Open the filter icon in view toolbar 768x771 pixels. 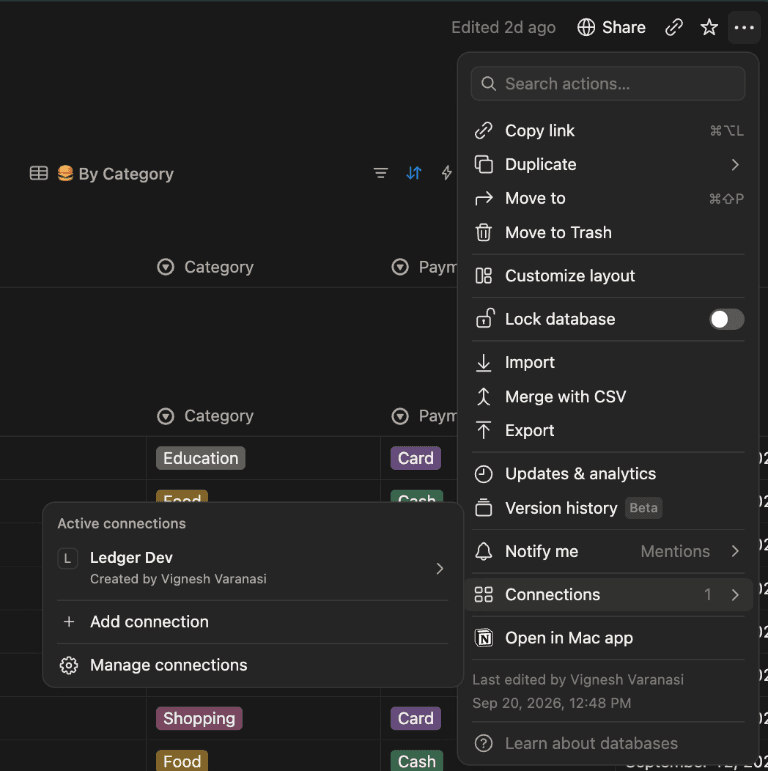tap(381, 173)
